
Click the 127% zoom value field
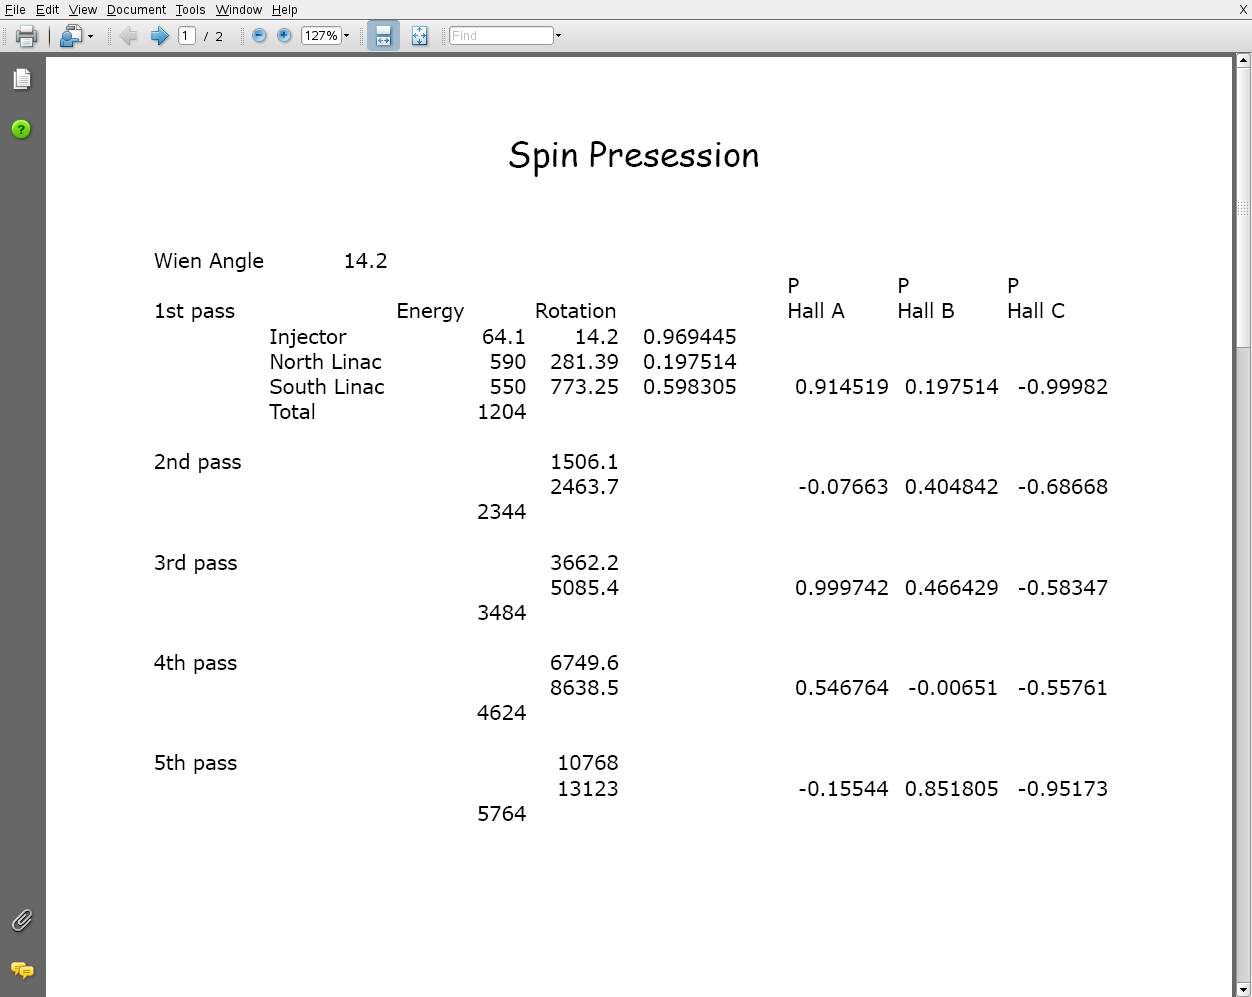tap(321, 36)
